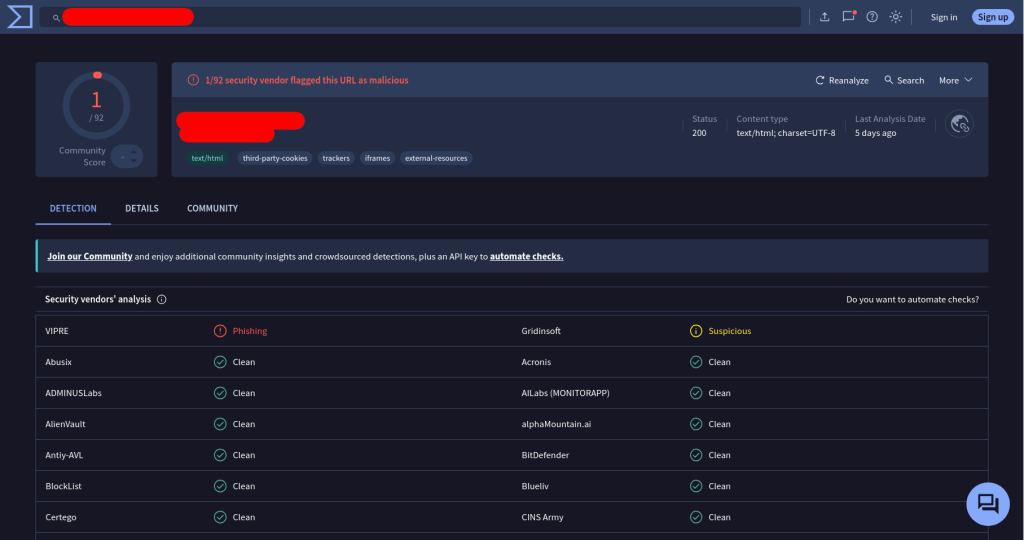Click the Acronis Clean checkmark icon
Viewport: 1024px width, 540px height.
(x=696, y=362)
